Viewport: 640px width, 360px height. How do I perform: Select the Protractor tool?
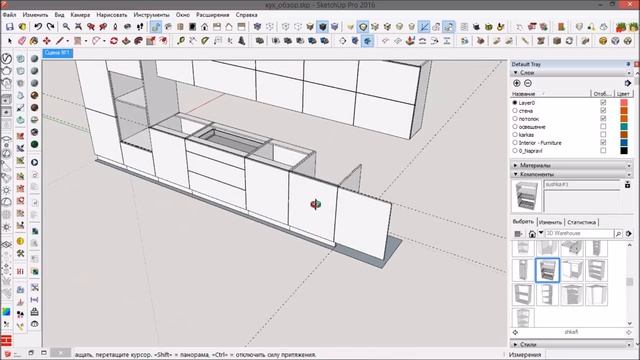tap(205, 41)
